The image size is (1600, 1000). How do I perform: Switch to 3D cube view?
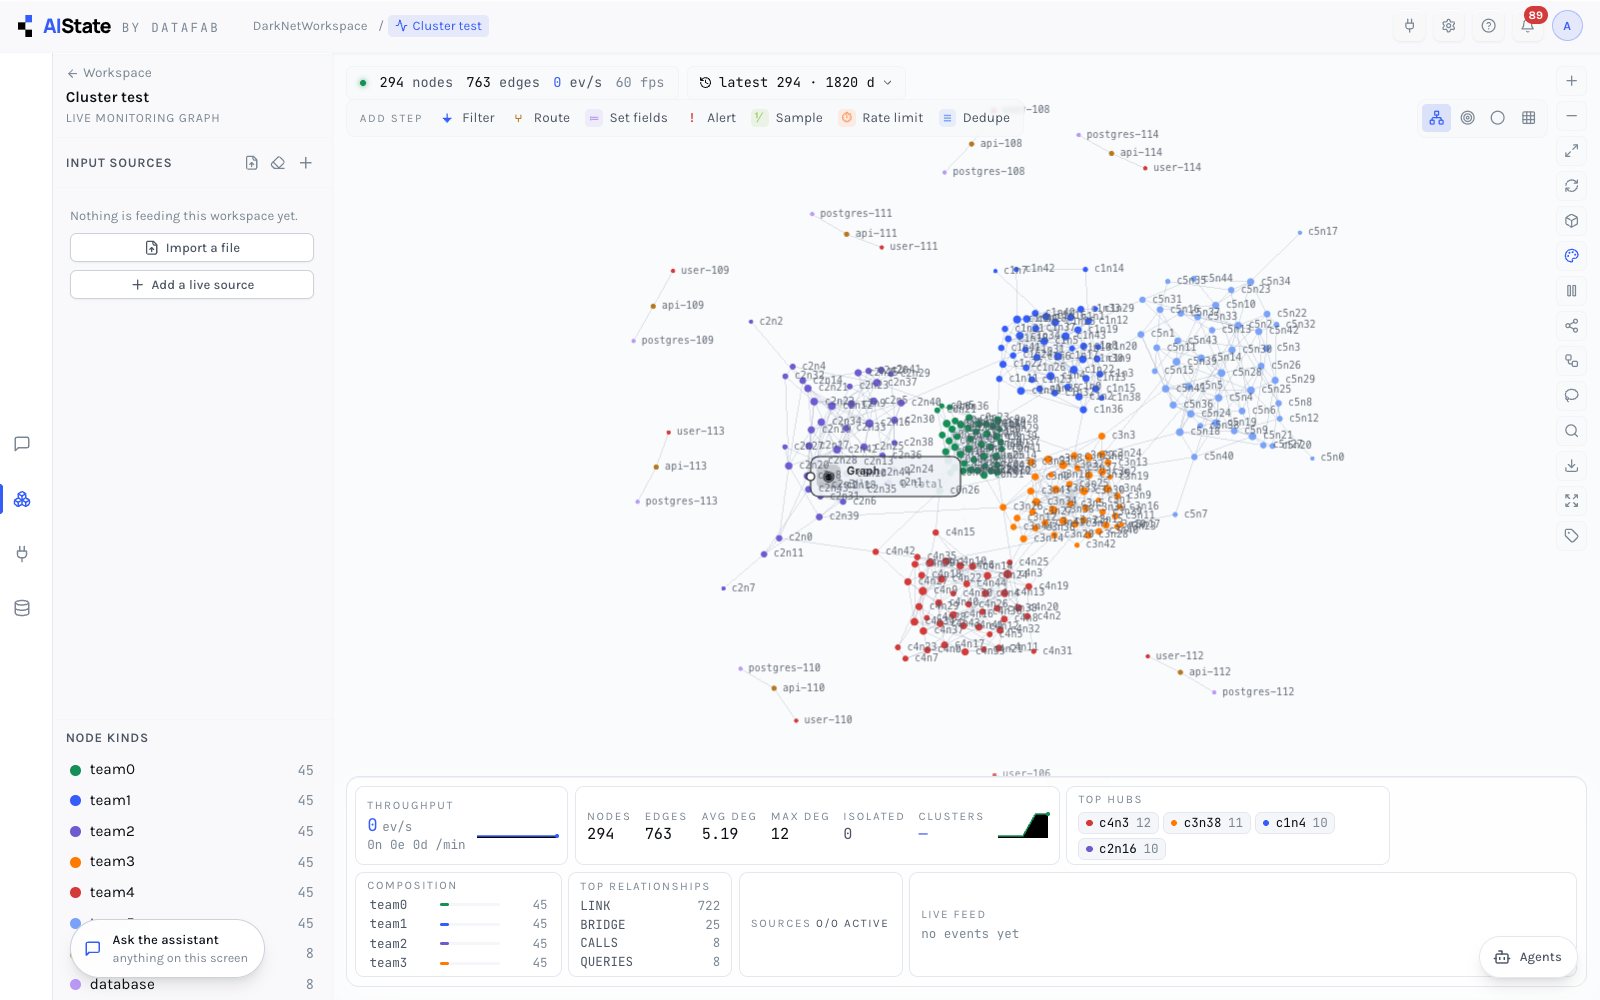point(1571,221)
